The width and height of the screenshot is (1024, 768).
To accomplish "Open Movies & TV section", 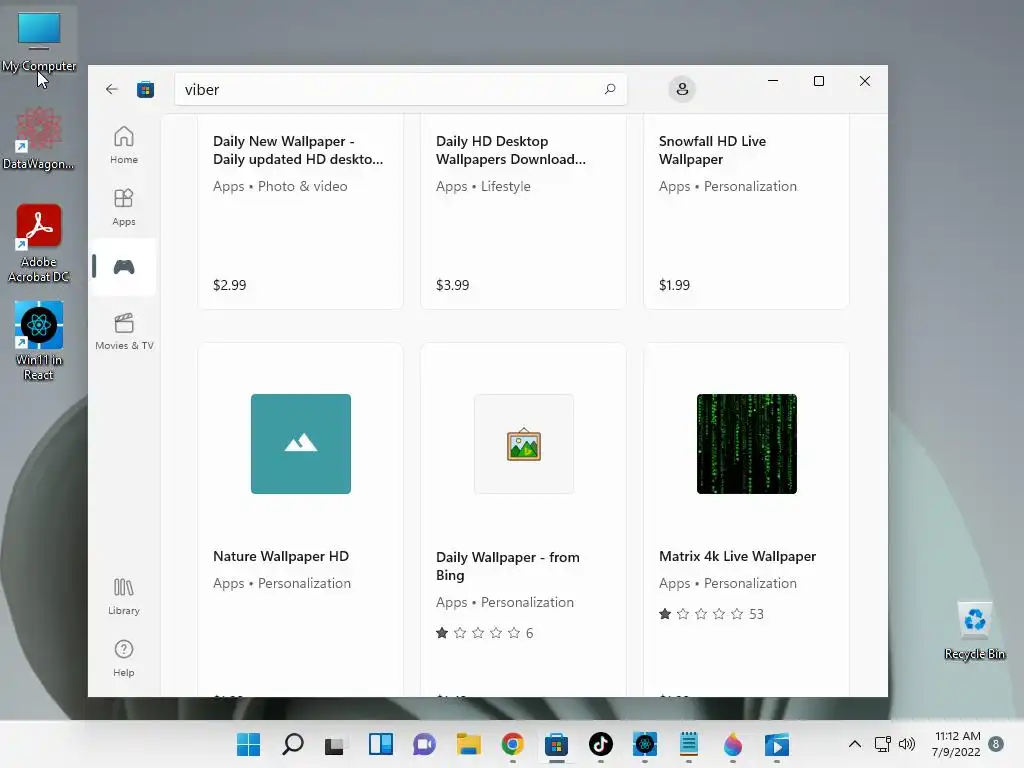I will point(124,332).
